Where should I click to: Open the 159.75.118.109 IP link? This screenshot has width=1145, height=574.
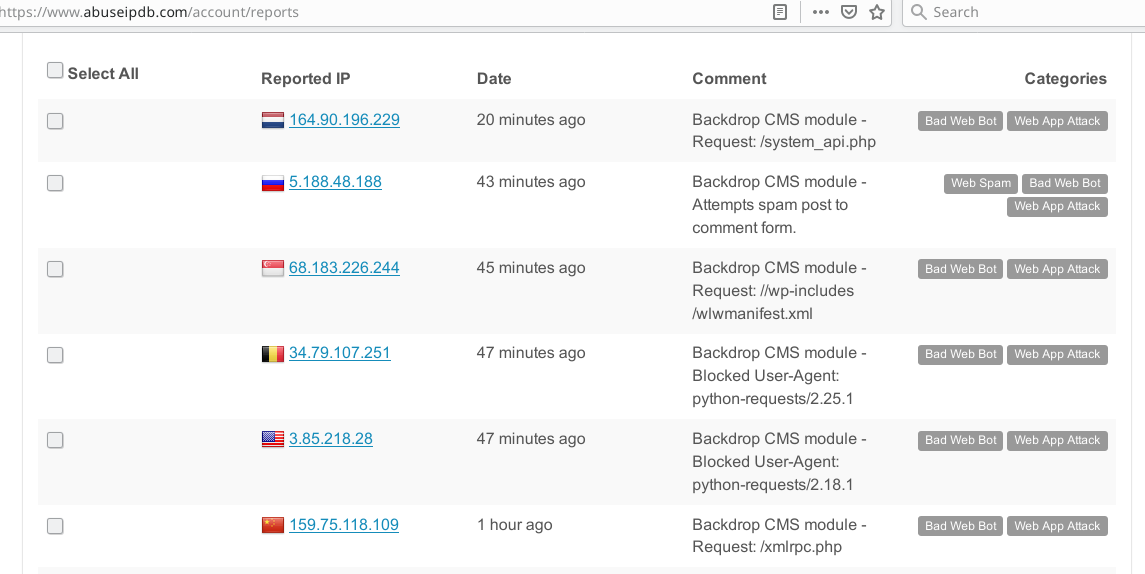pos(344,524)
